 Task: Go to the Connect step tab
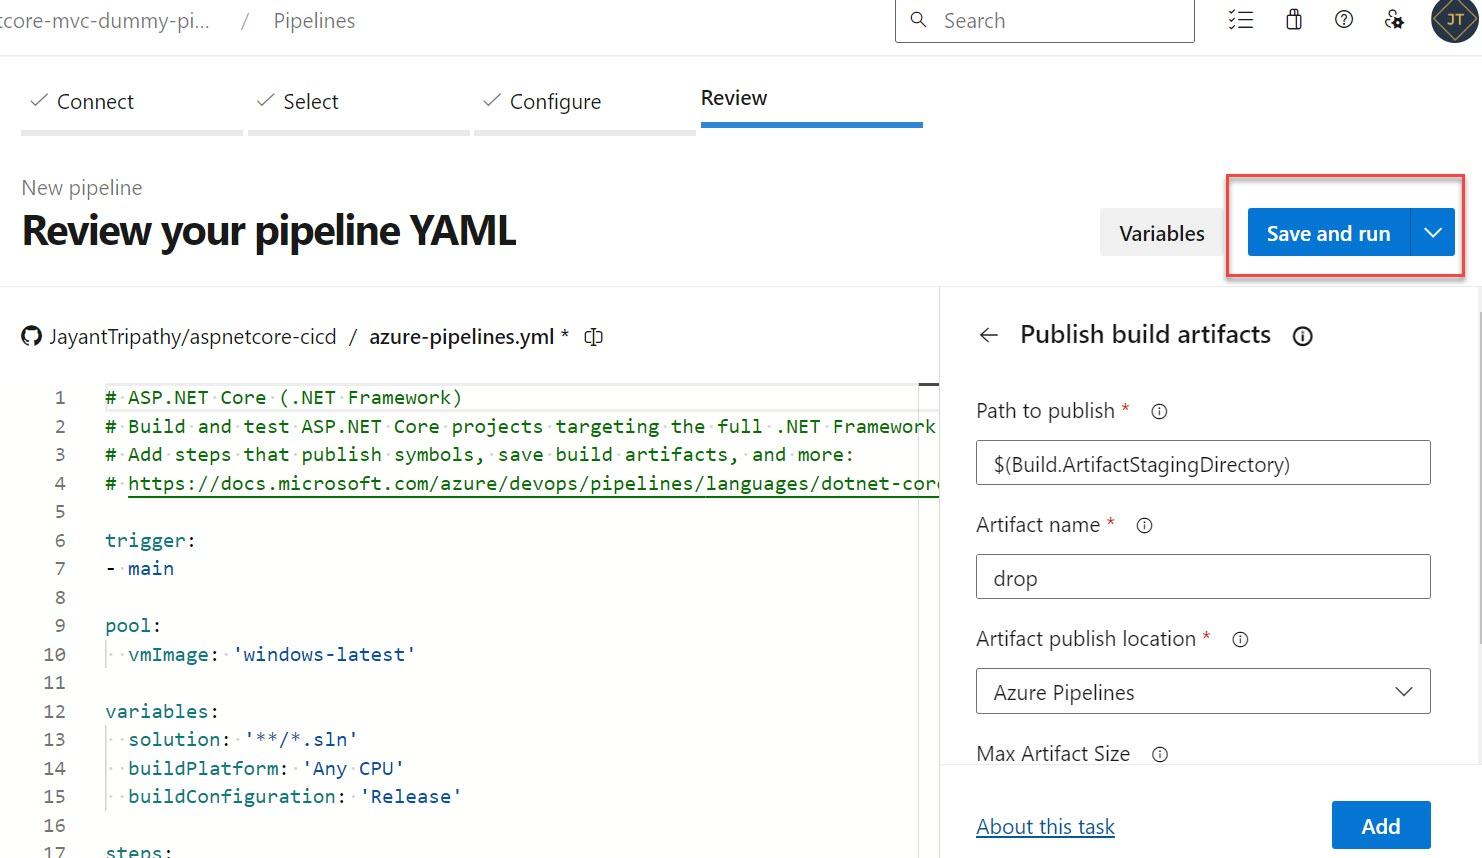95,102
